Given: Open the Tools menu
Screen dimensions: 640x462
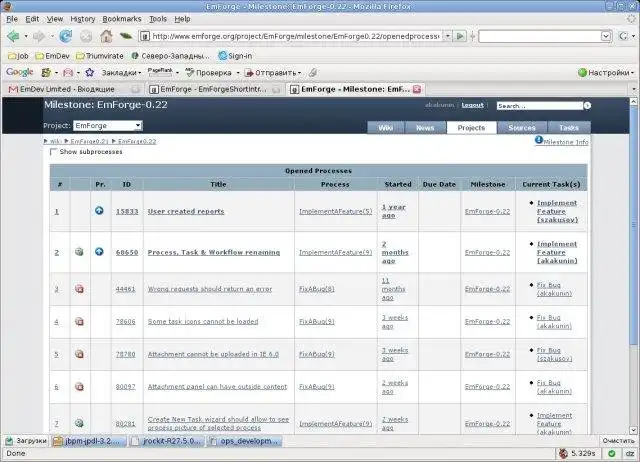Looking at the screenshot, I should (x=158, y=19).
